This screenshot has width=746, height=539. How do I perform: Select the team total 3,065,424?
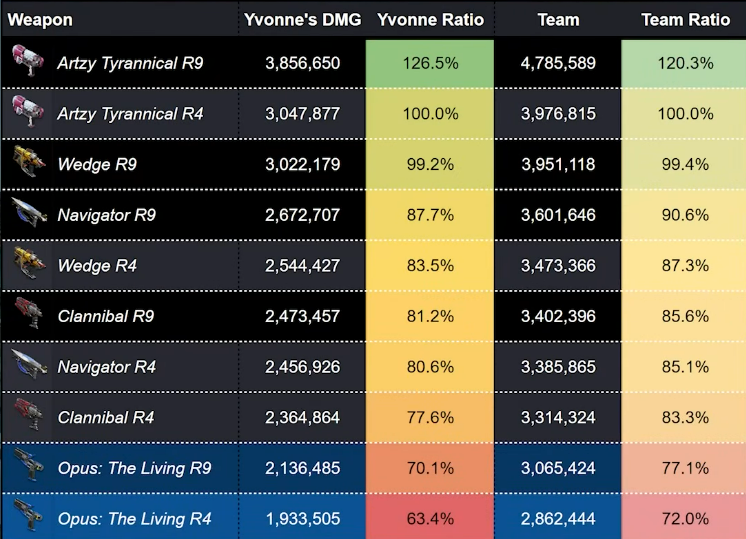tap(558, 469)
